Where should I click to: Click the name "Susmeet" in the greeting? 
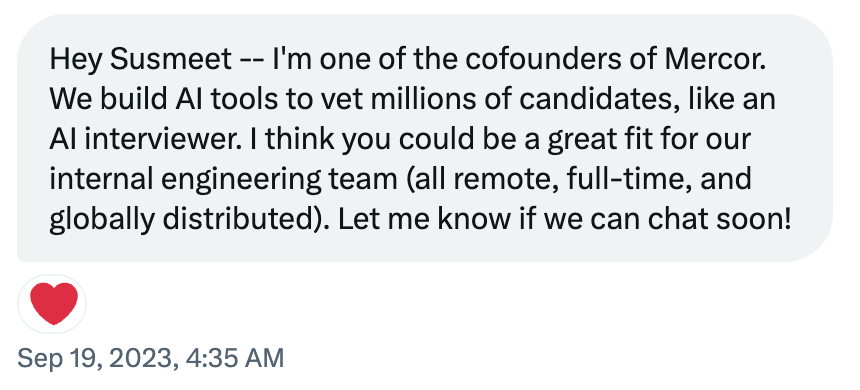pyautogui.click(x=171, y=59)
